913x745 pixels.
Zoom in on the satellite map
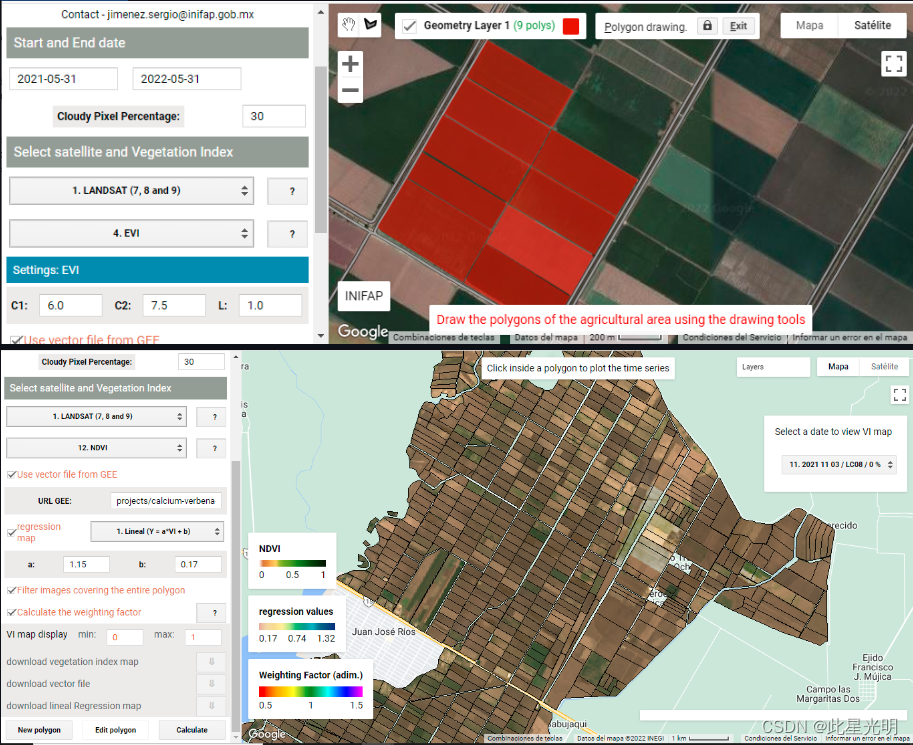pyautogui.click(x=350, y=64)
